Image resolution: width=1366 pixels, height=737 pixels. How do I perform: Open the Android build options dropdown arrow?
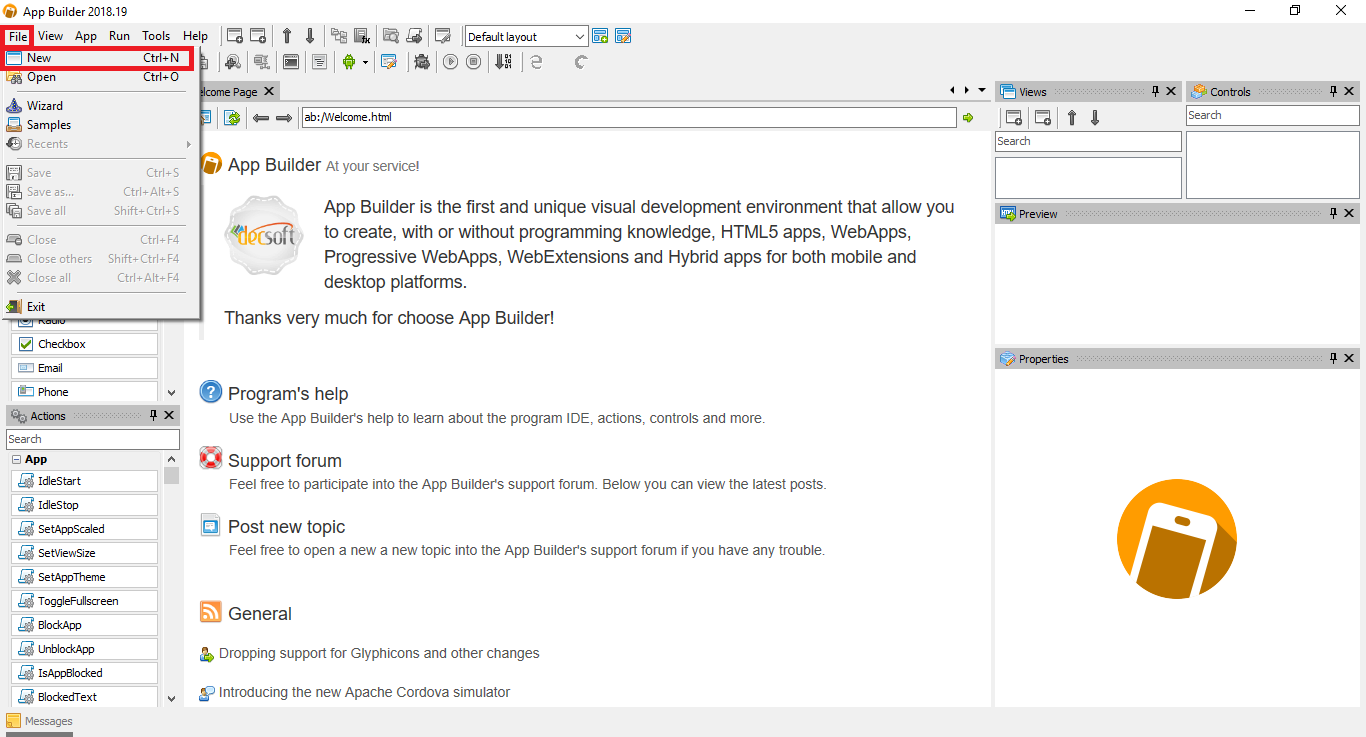(365, 61)
